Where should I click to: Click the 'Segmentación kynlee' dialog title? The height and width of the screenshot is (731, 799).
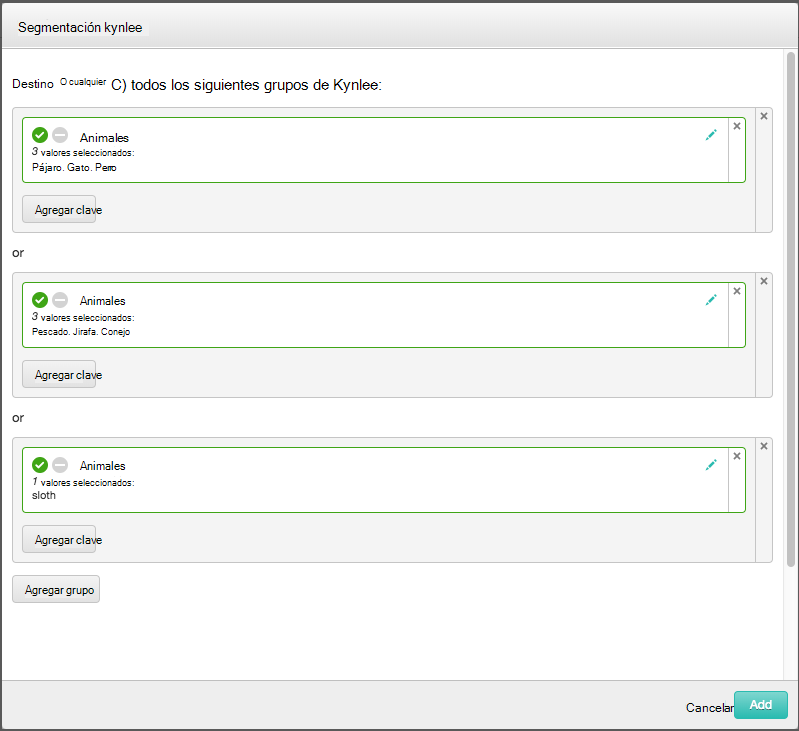(80, 28)
